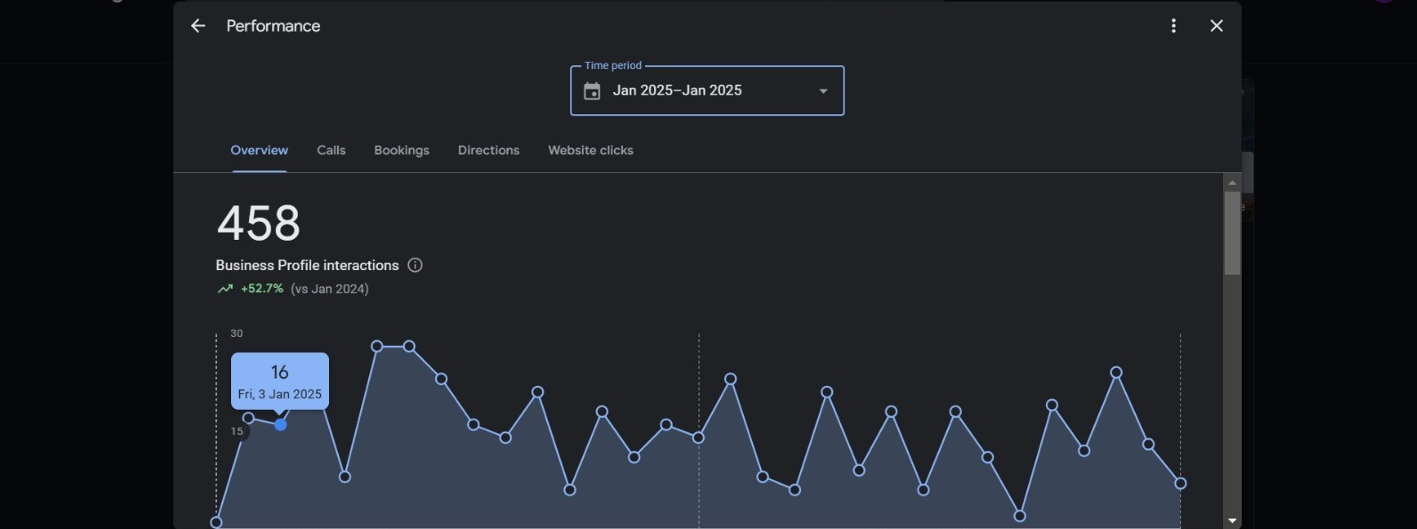Viewport: 1417px width, 529px height.
Task: Switch to the Calls tab
Action: click(x=331, y=150)
